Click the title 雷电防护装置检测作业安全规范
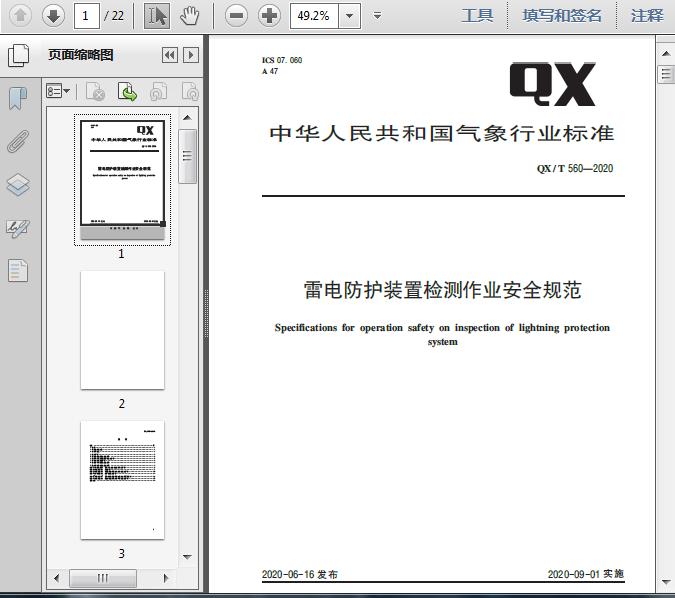 pyautogui.click(x=443, y=290)
